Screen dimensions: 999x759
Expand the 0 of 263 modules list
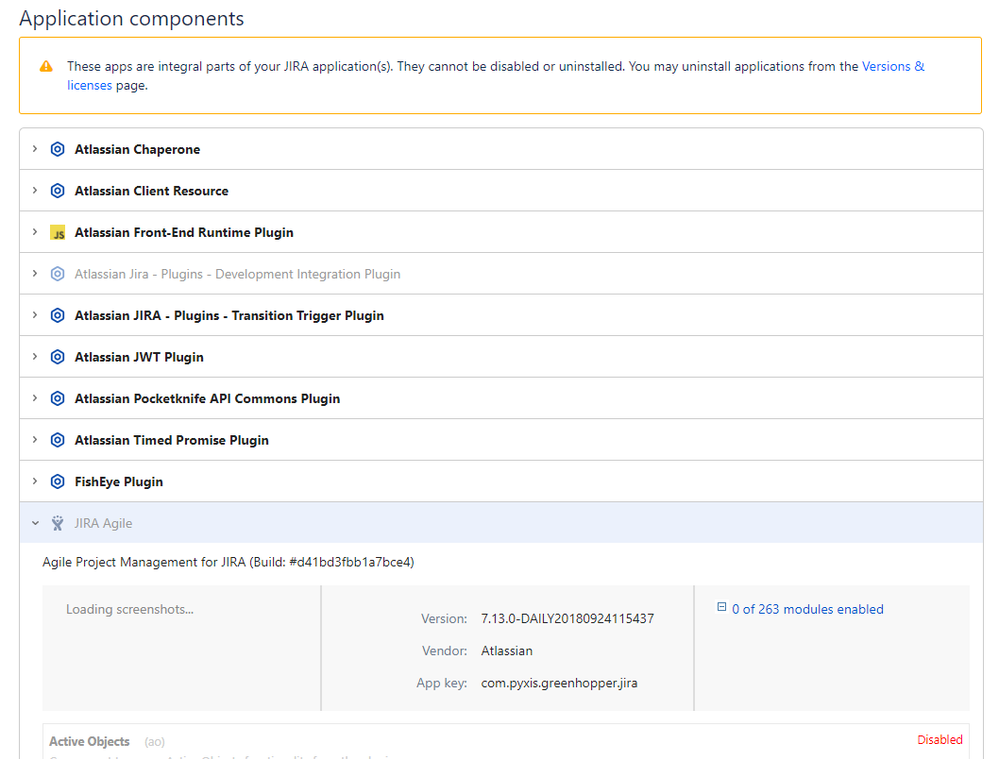point(722,607)
